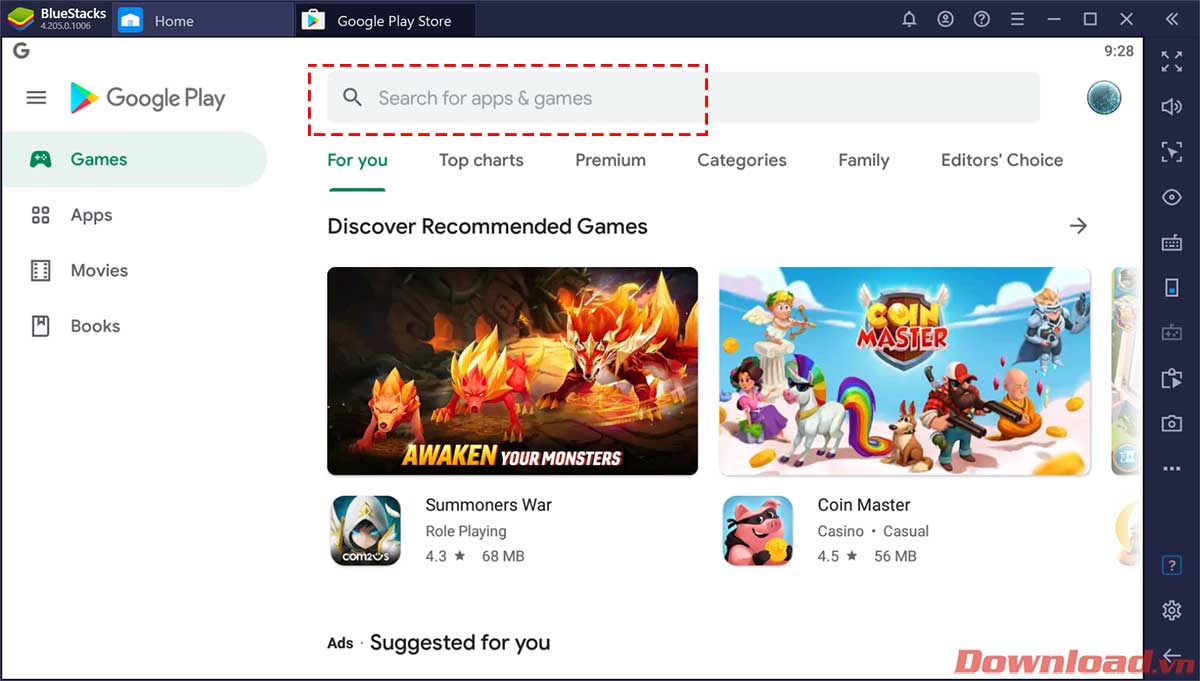This screenshot has height=681, width=1200.
Task: Click the Google Play logo
Action: click(148, 98)
